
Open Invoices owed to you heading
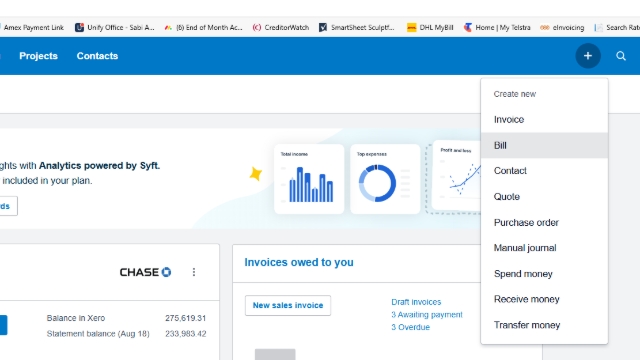pos(299,262)
